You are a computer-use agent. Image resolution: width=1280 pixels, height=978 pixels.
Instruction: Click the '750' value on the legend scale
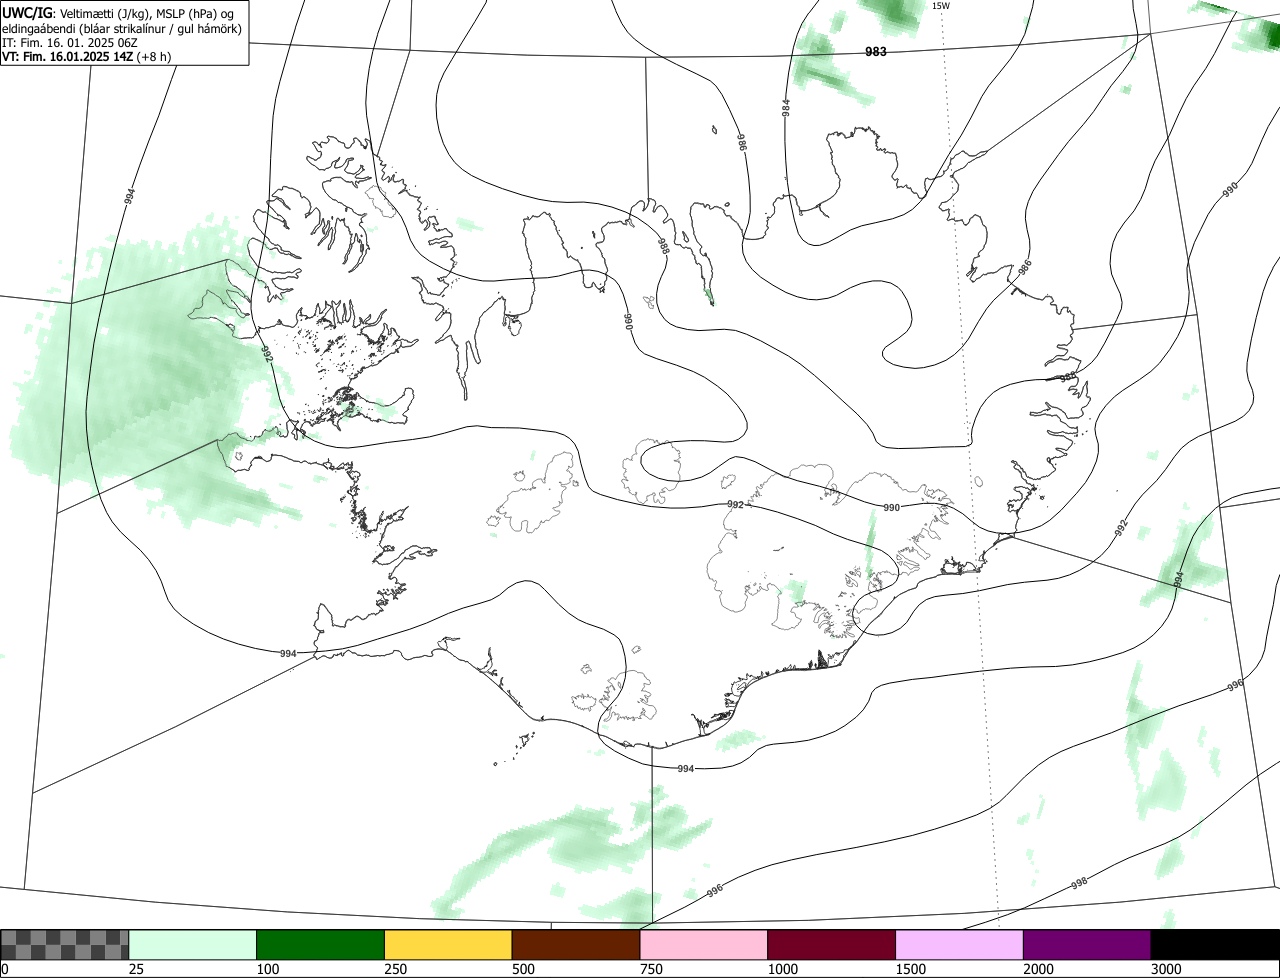click(651, 970)
